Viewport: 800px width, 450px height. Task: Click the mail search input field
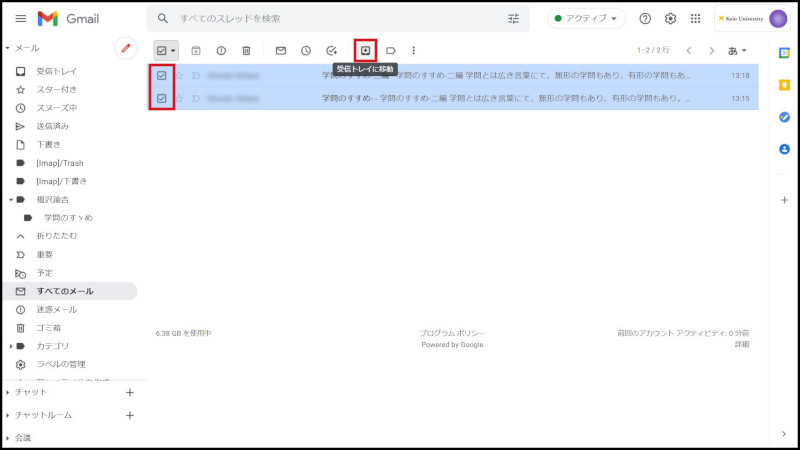[340, 19]
